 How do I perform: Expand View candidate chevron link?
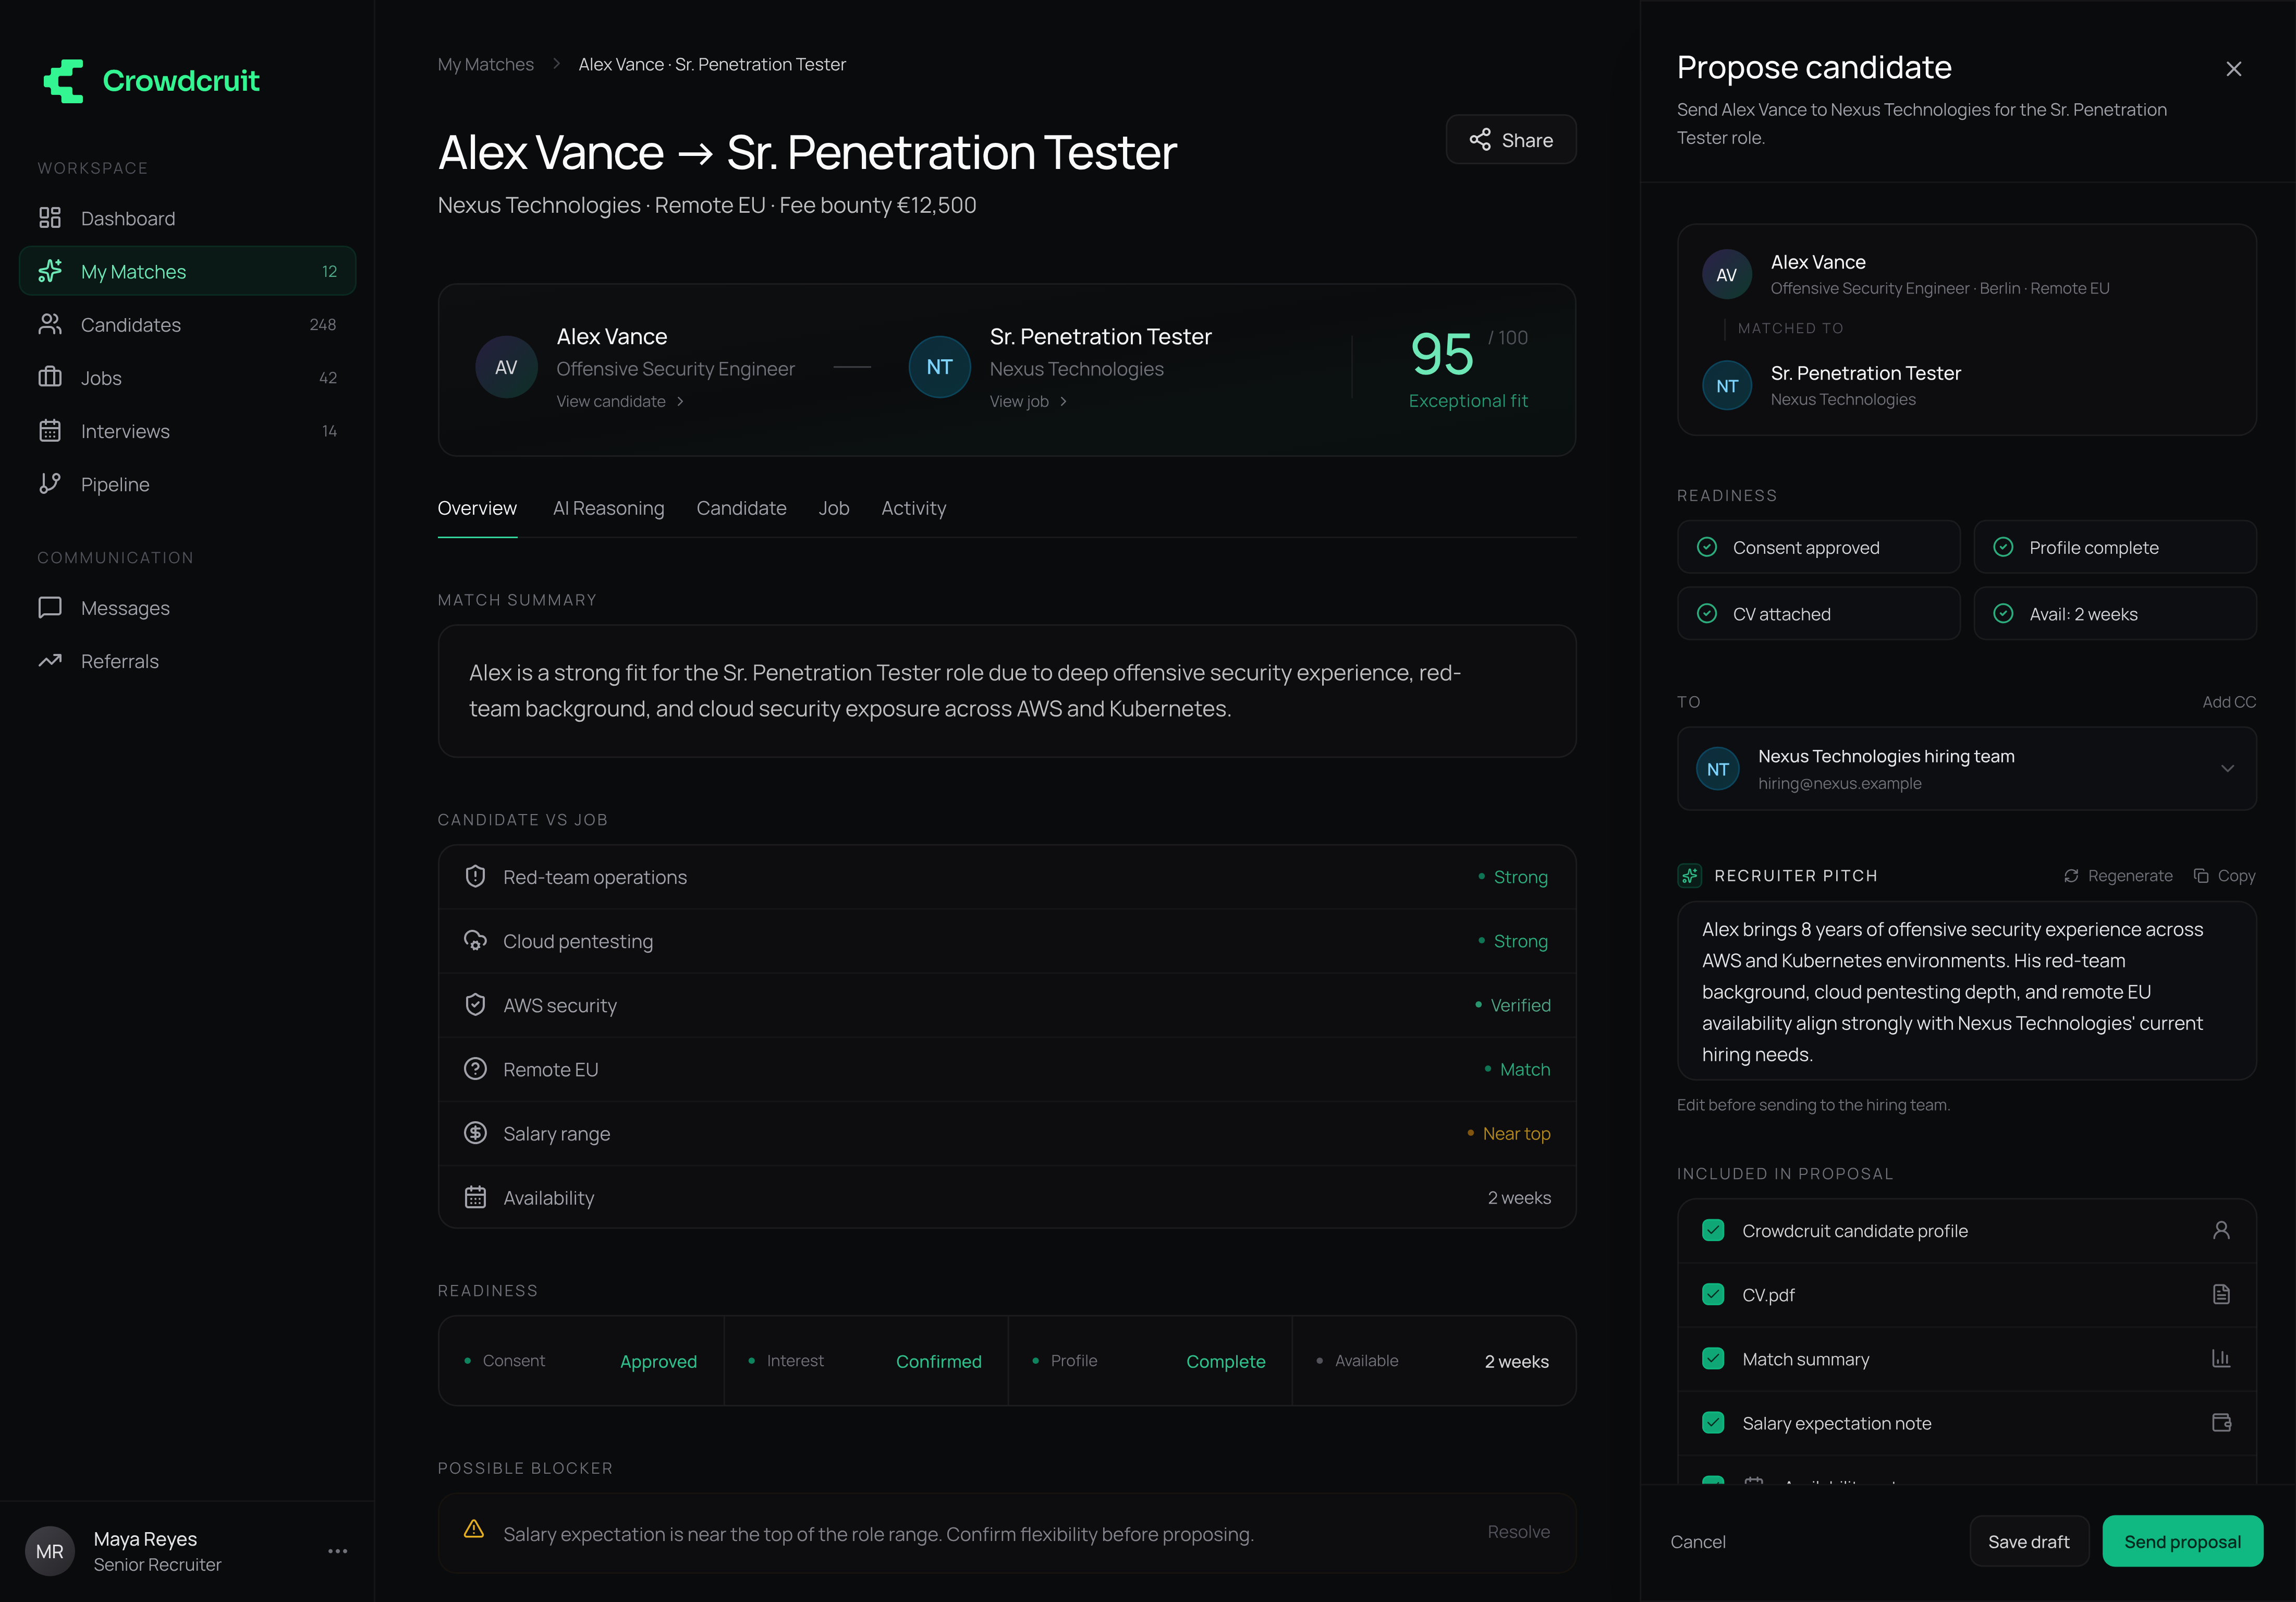coord(620,401)
